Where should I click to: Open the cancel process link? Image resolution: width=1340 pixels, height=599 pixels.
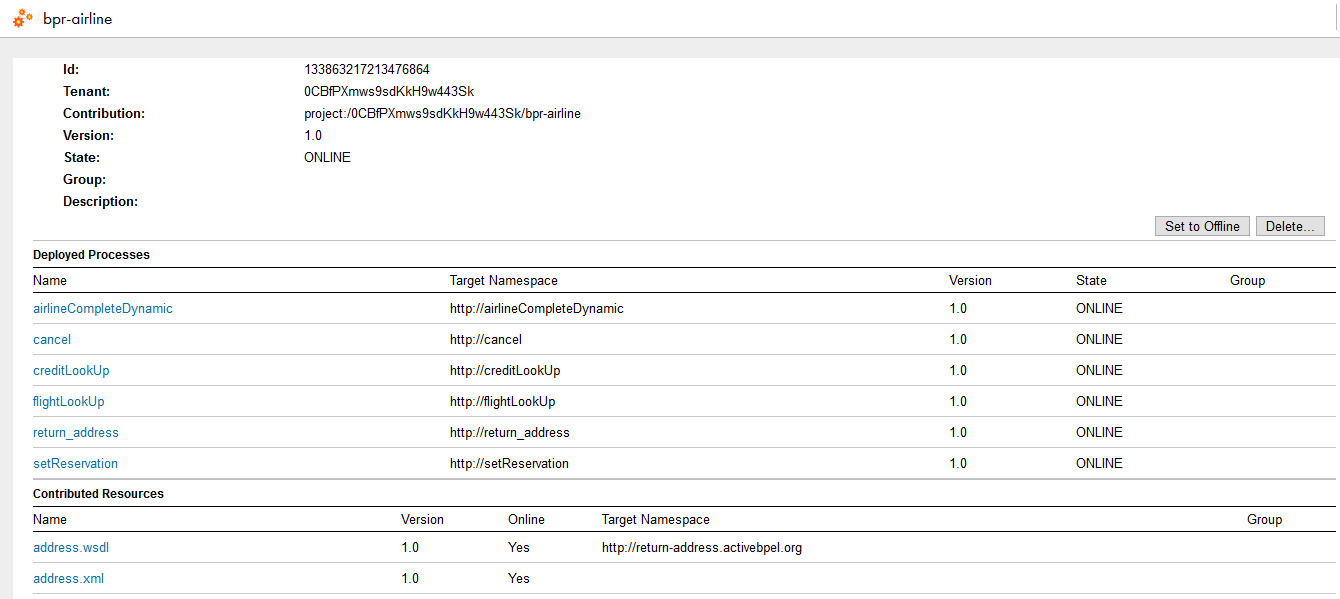52,340
